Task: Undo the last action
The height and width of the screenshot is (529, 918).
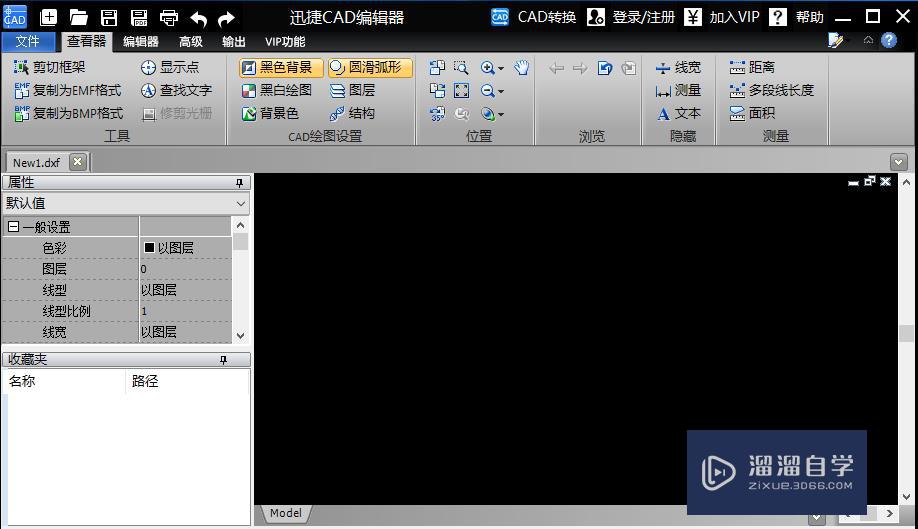Action: [199, 19]
